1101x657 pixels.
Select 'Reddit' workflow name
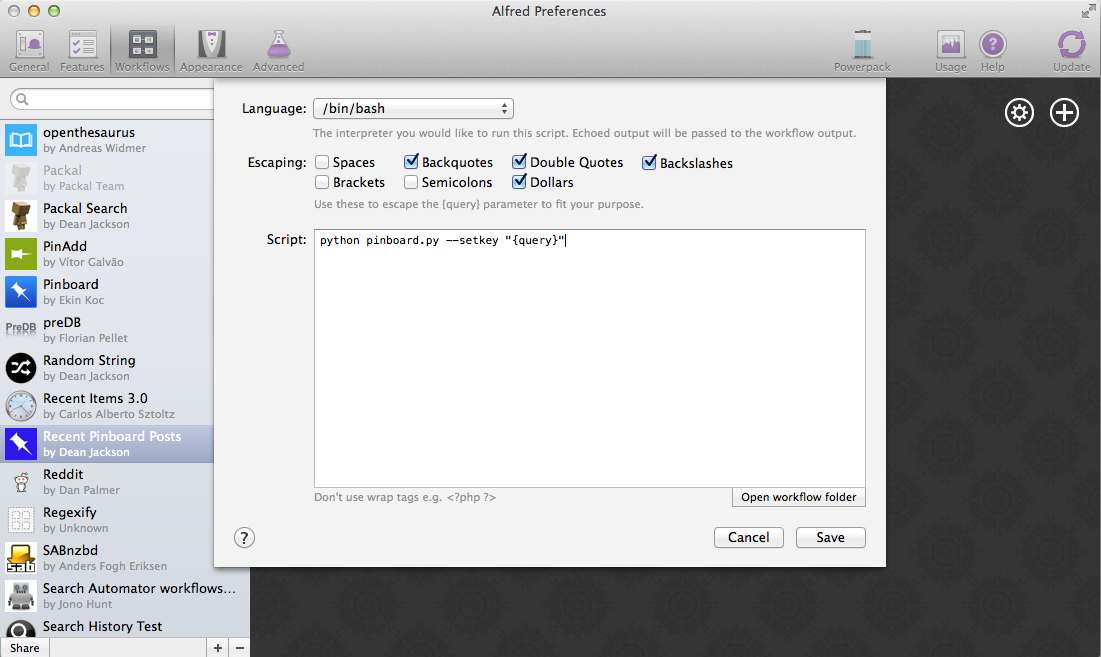tap(63, 474)
